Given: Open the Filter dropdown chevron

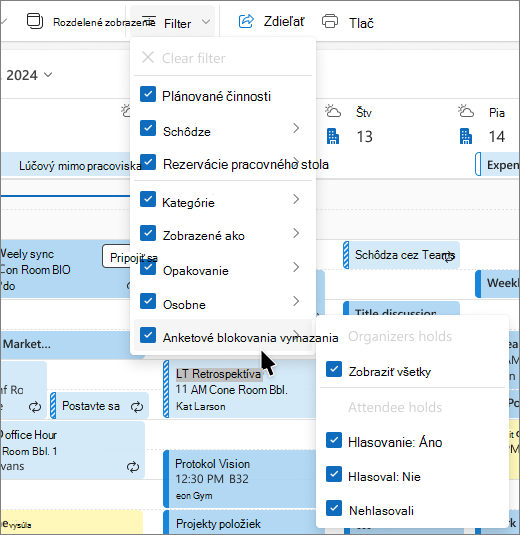Looking at the screenshot, I should pyautogui.click(x=206, y=22).
